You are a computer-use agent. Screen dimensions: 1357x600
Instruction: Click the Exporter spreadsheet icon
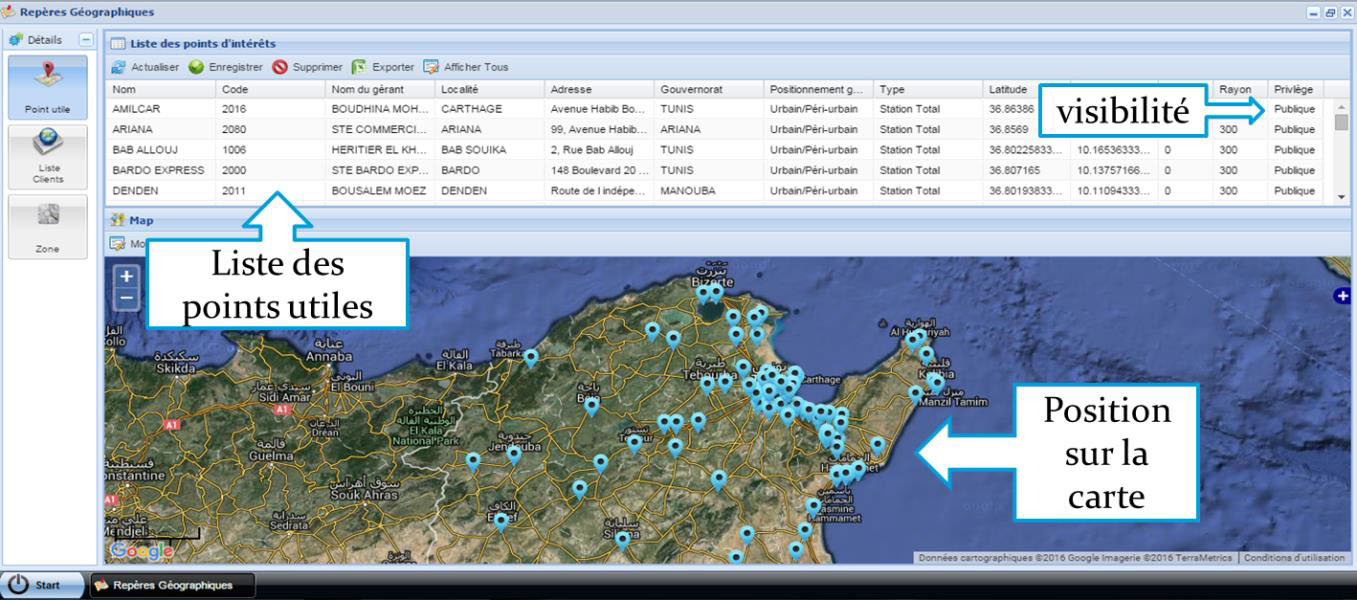[359, 67]
